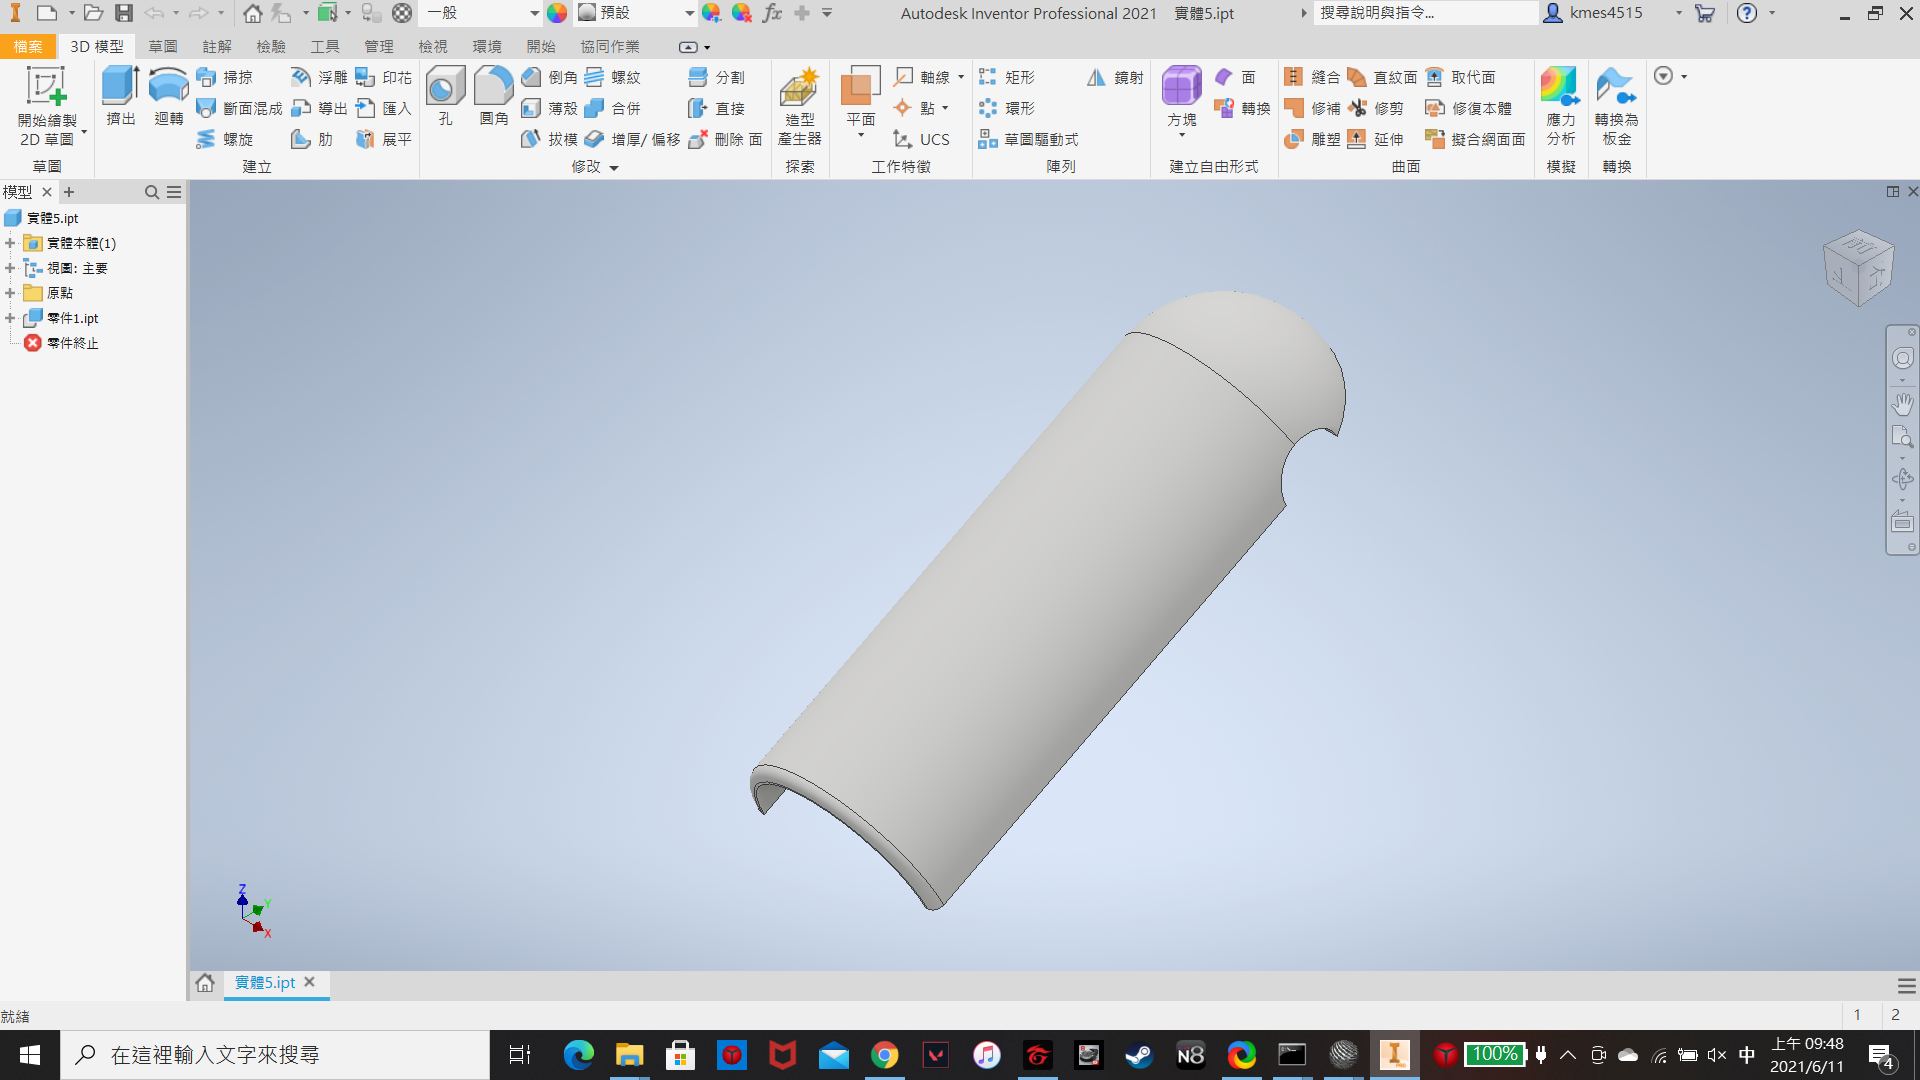
Task: Click the 草圖驅動式 pattern button
Action: pos(1028,139)
